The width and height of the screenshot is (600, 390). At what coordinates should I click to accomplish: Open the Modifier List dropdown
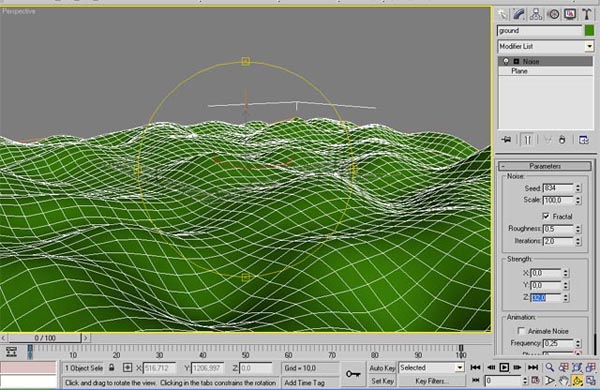[x=589, y=46]
